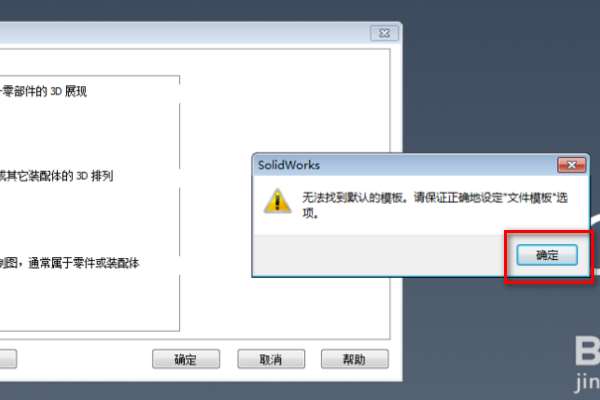This screenshot has width=600, height=400.
Task: Open help via the 帮助 button
Action: pos(355,359)
